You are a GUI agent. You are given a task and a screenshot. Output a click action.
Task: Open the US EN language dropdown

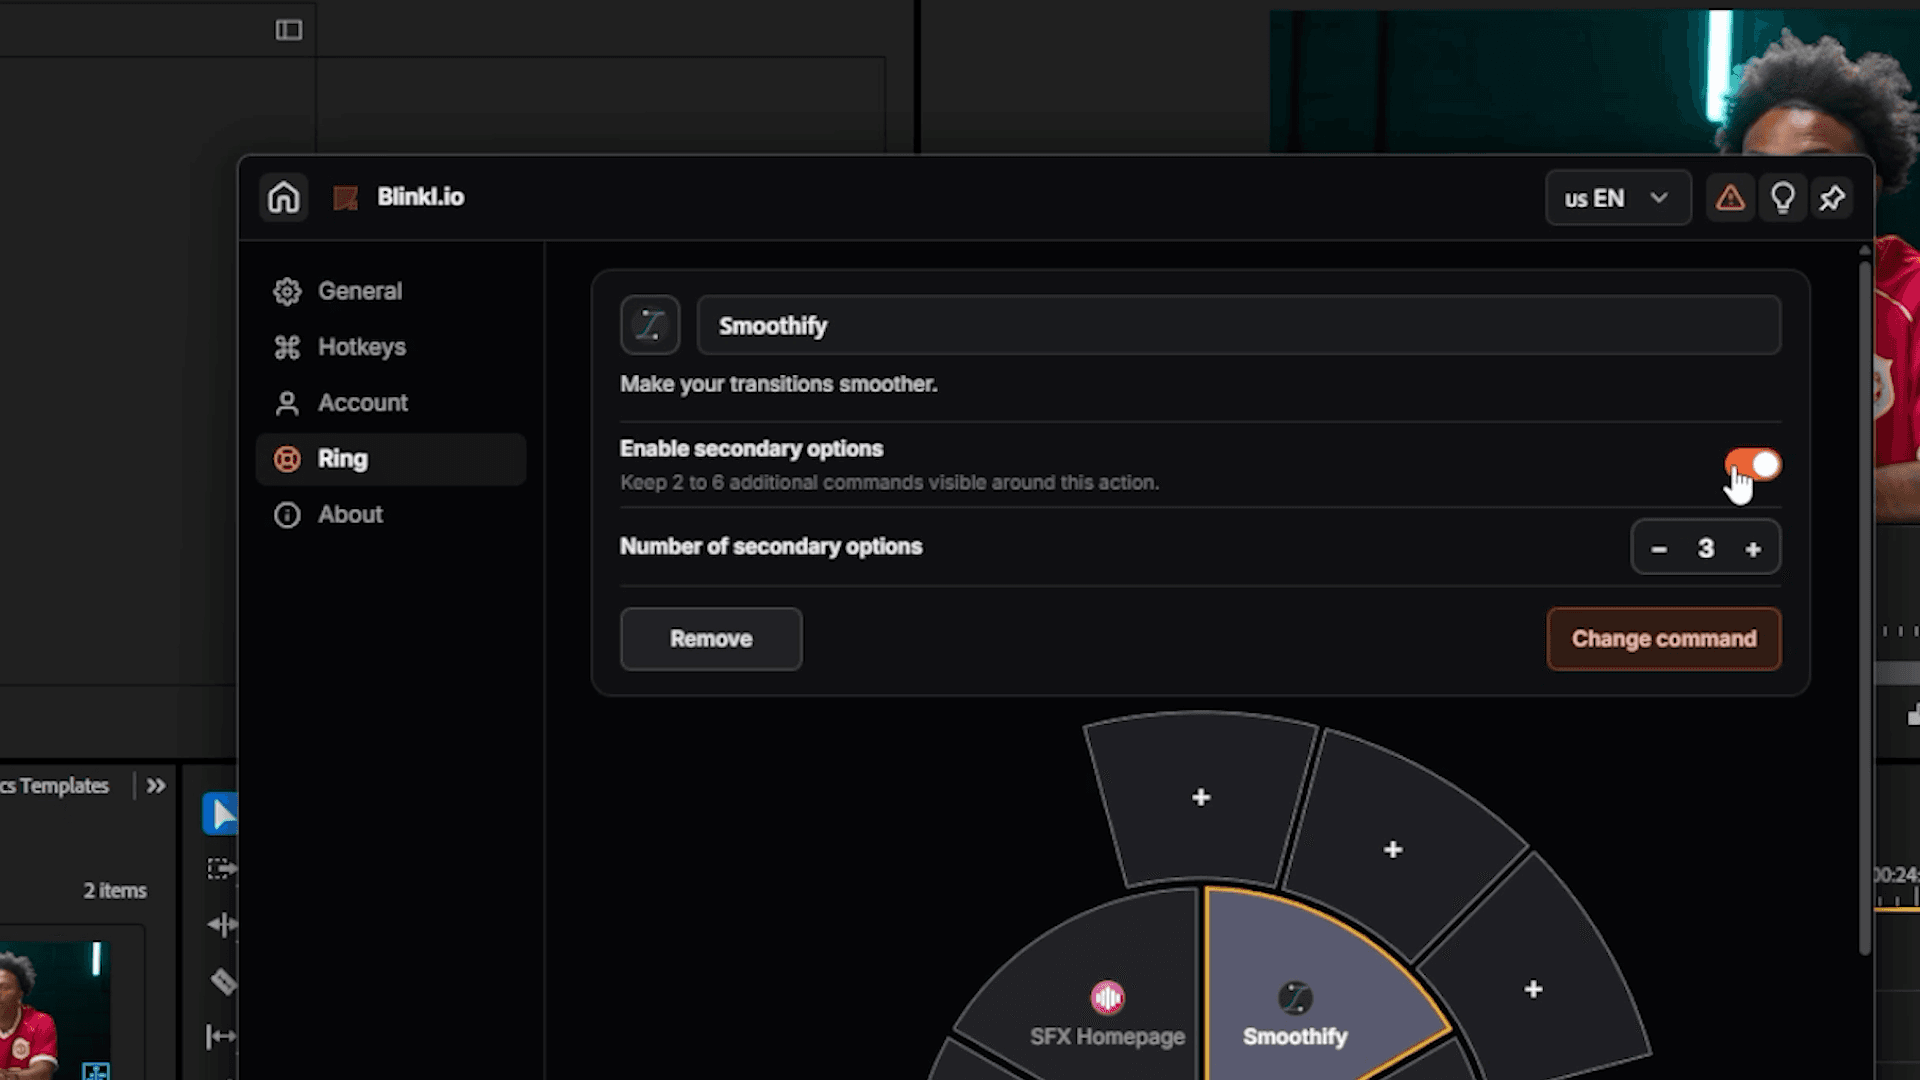[x=1618, y=198]
